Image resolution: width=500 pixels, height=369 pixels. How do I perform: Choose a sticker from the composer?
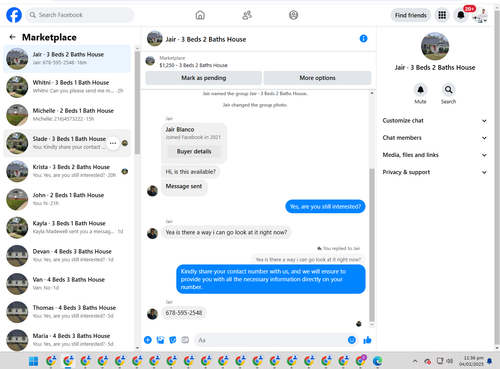coord(173,340)
